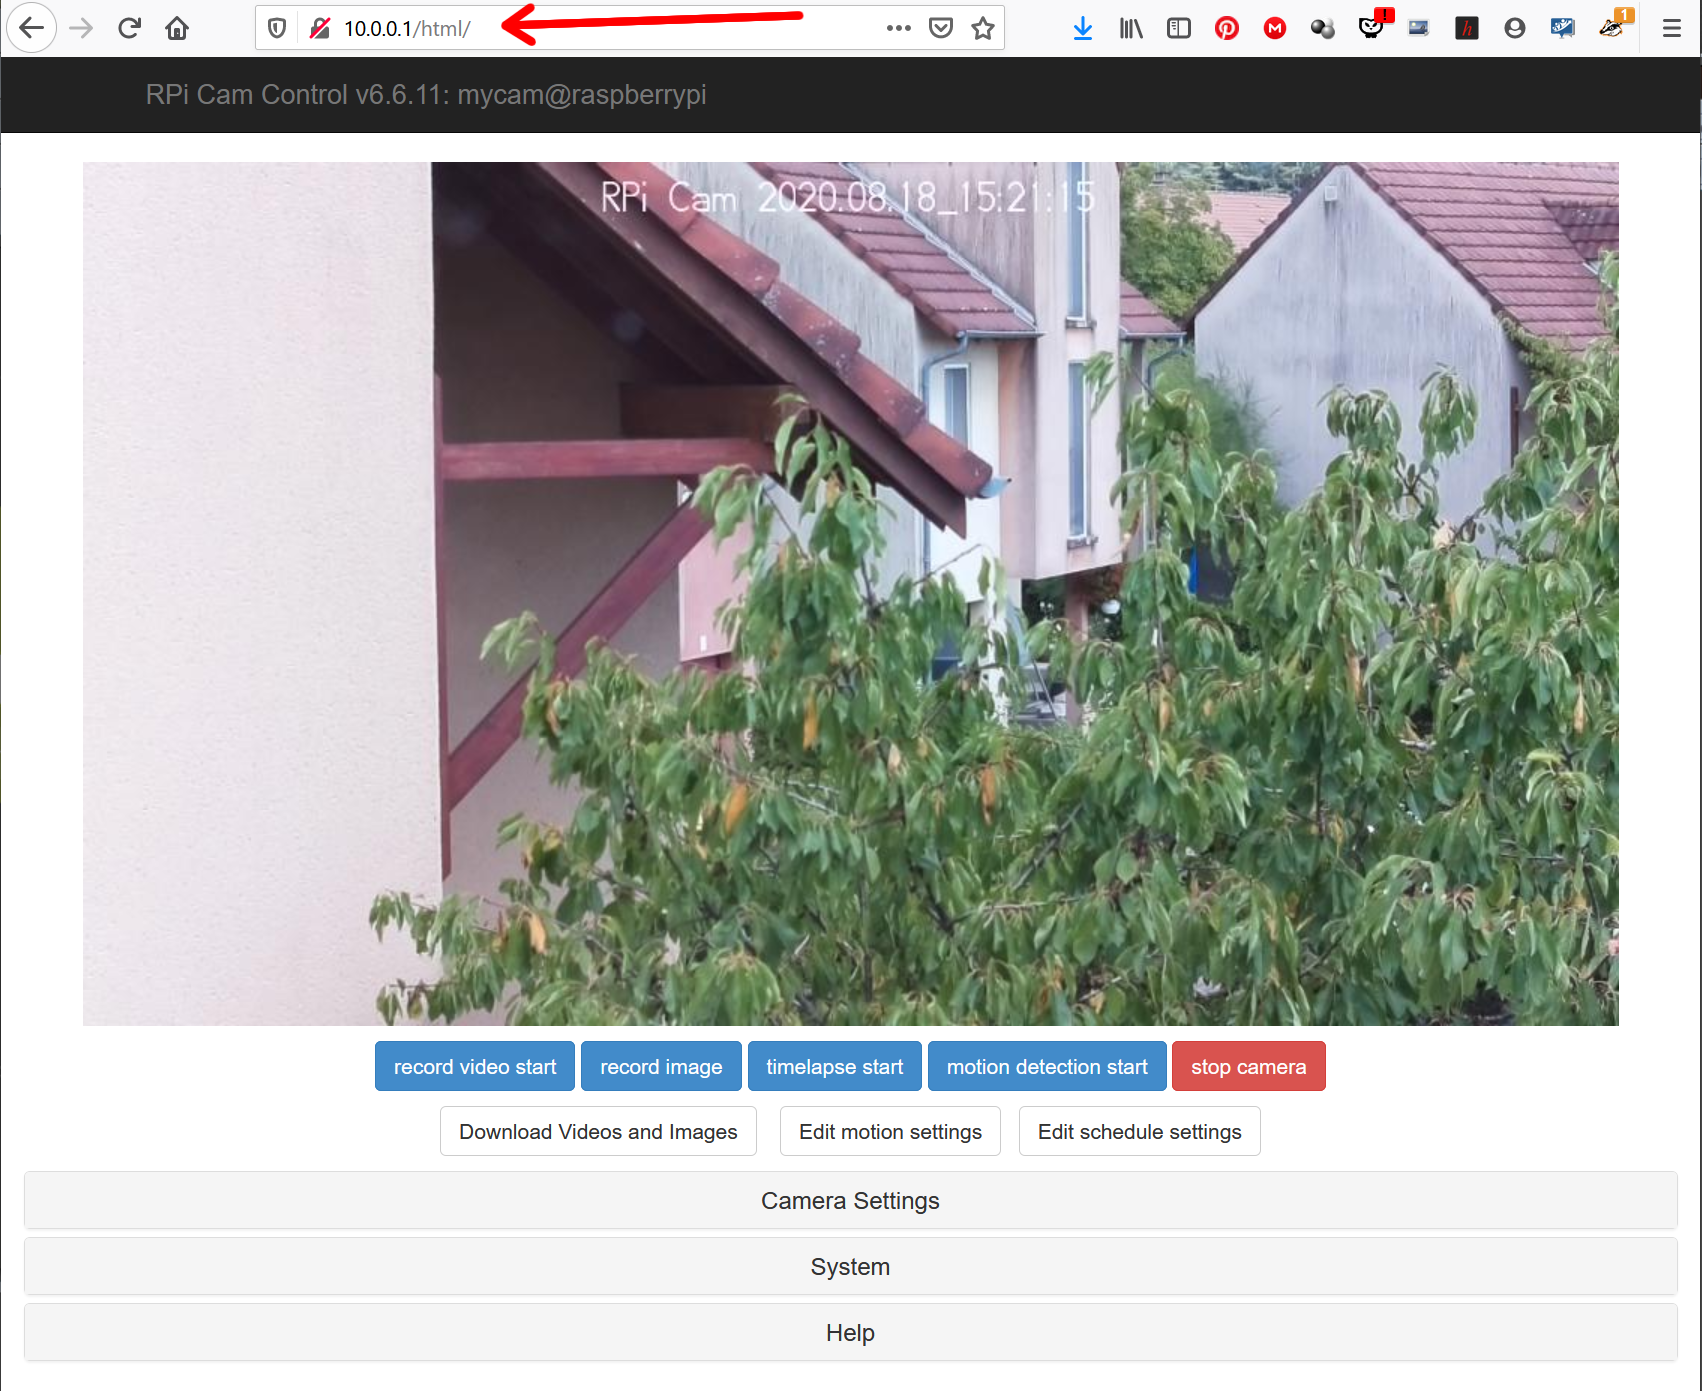The height and width of the screenshot is (1391, 1702).
Task: Reload the current page
Action: (129, 28)
